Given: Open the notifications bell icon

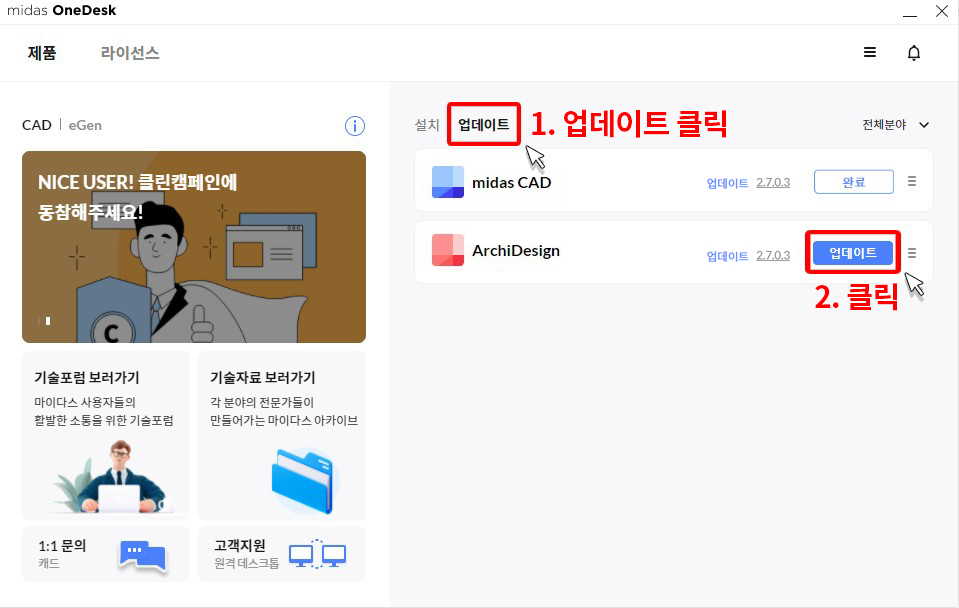Looking at the screenshot, I should (913, 53).
